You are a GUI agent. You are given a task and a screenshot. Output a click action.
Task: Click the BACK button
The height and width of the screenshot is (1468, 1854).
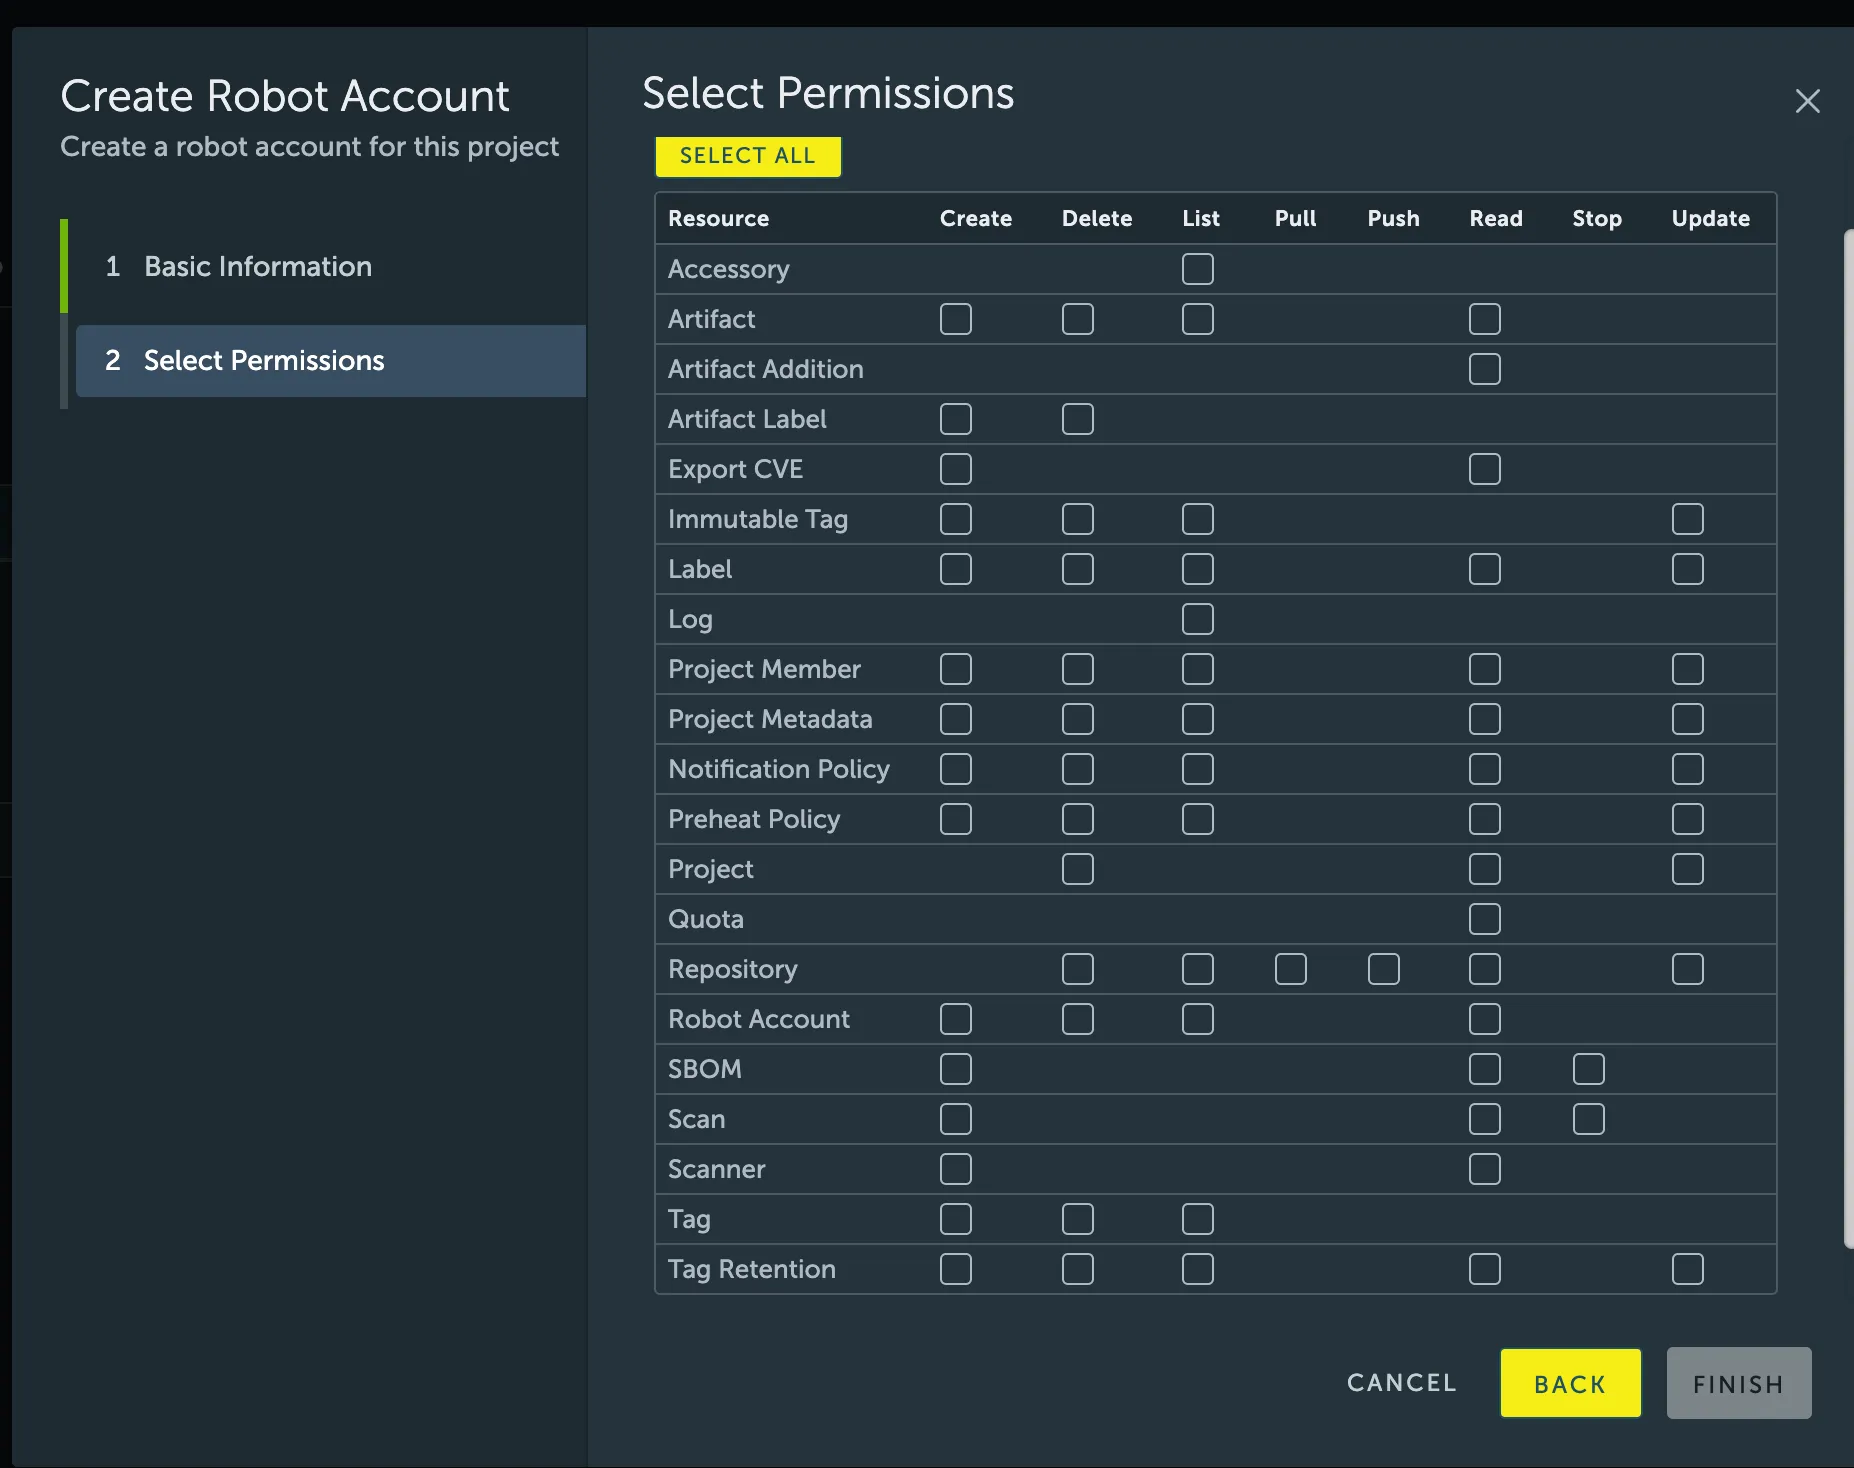pos(1569,1383)
